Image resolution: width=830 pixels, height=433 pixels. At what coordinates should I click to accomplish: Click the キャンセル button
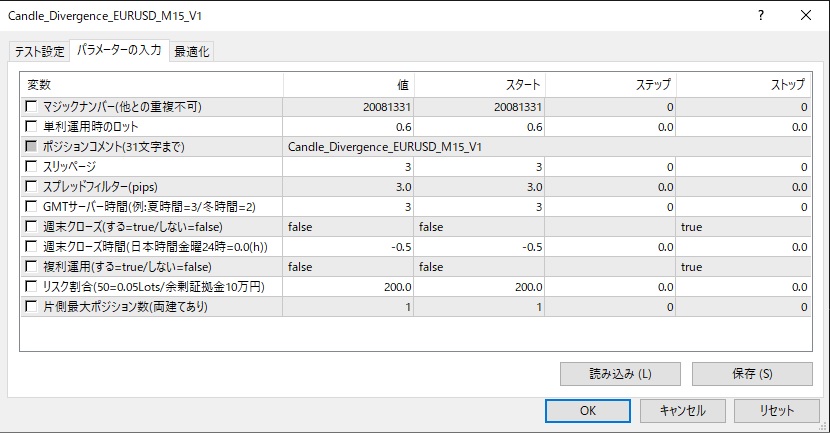coord(683,410)
